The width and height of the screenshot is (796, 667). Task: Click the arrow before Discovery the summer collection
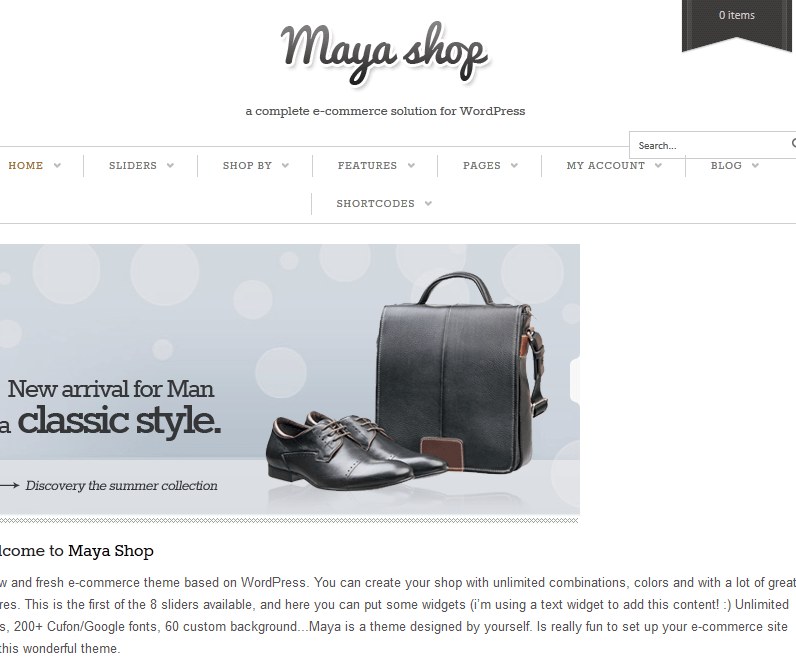click(x=10, y=486)
